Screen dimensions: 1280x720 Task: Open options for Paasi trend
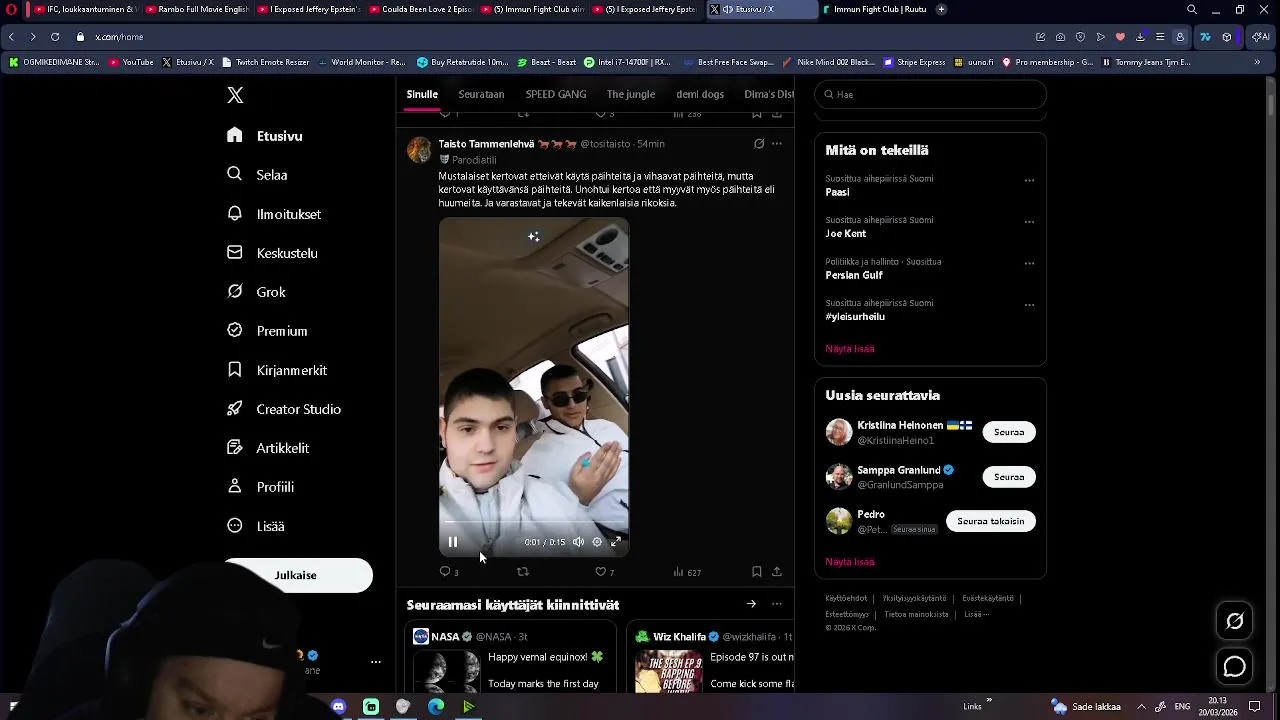click(x=1029, y=181)
